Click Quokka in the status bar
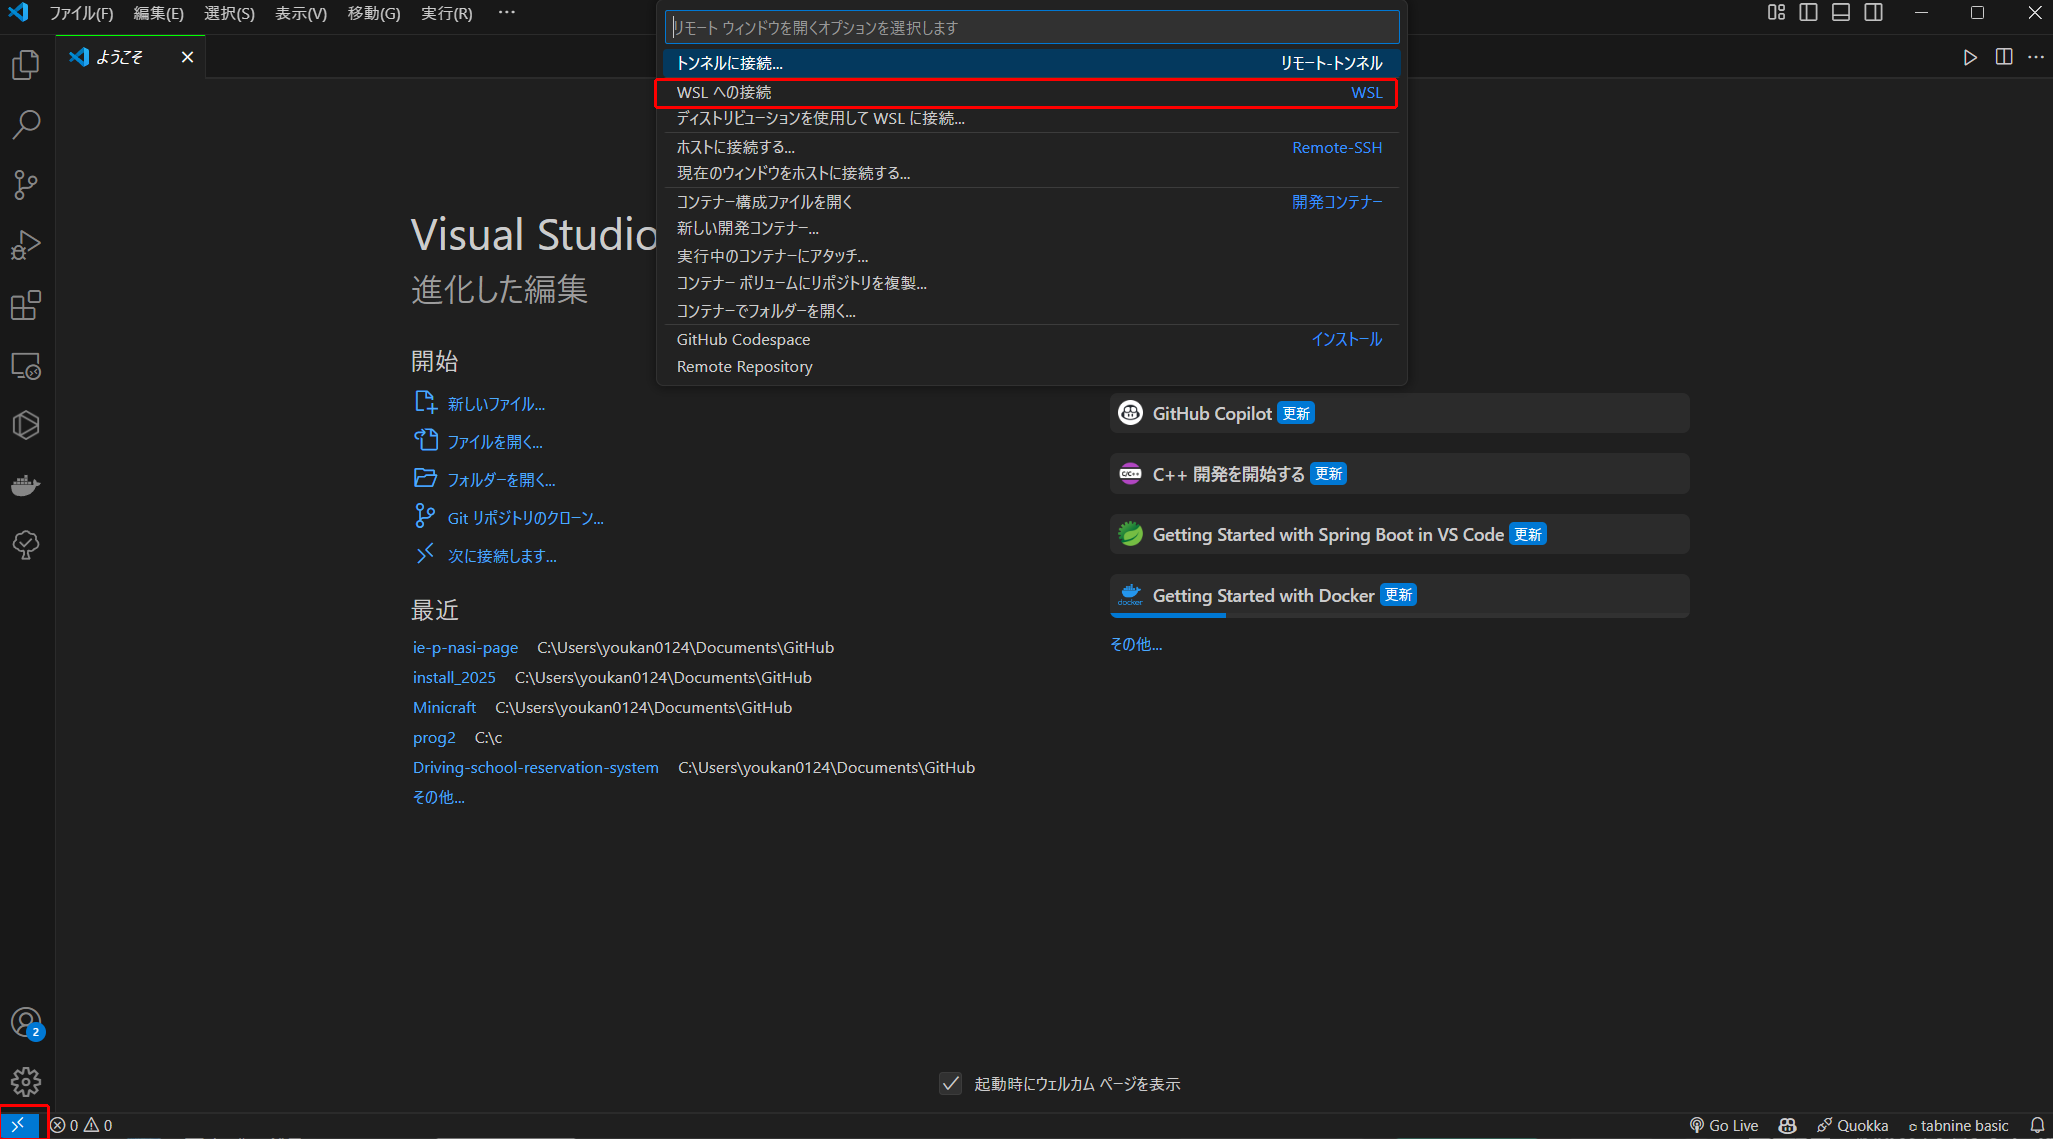The width and height of the screenshot is (2053, 1139). coord(1853,1125)
